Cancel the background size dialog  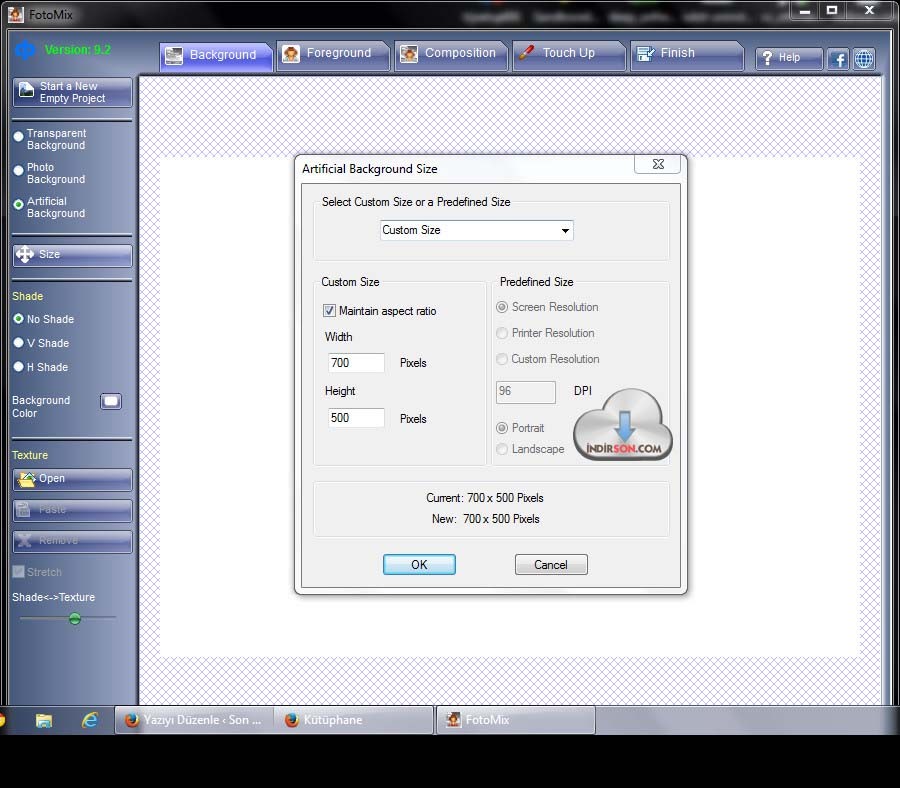coord(551,565)
